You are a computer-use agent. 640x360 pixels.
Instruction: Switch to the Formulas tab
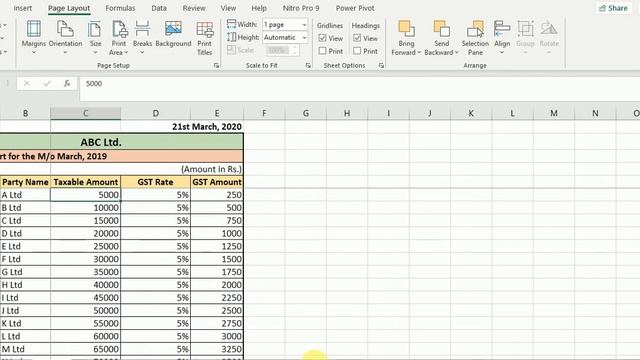coord(120,8)
